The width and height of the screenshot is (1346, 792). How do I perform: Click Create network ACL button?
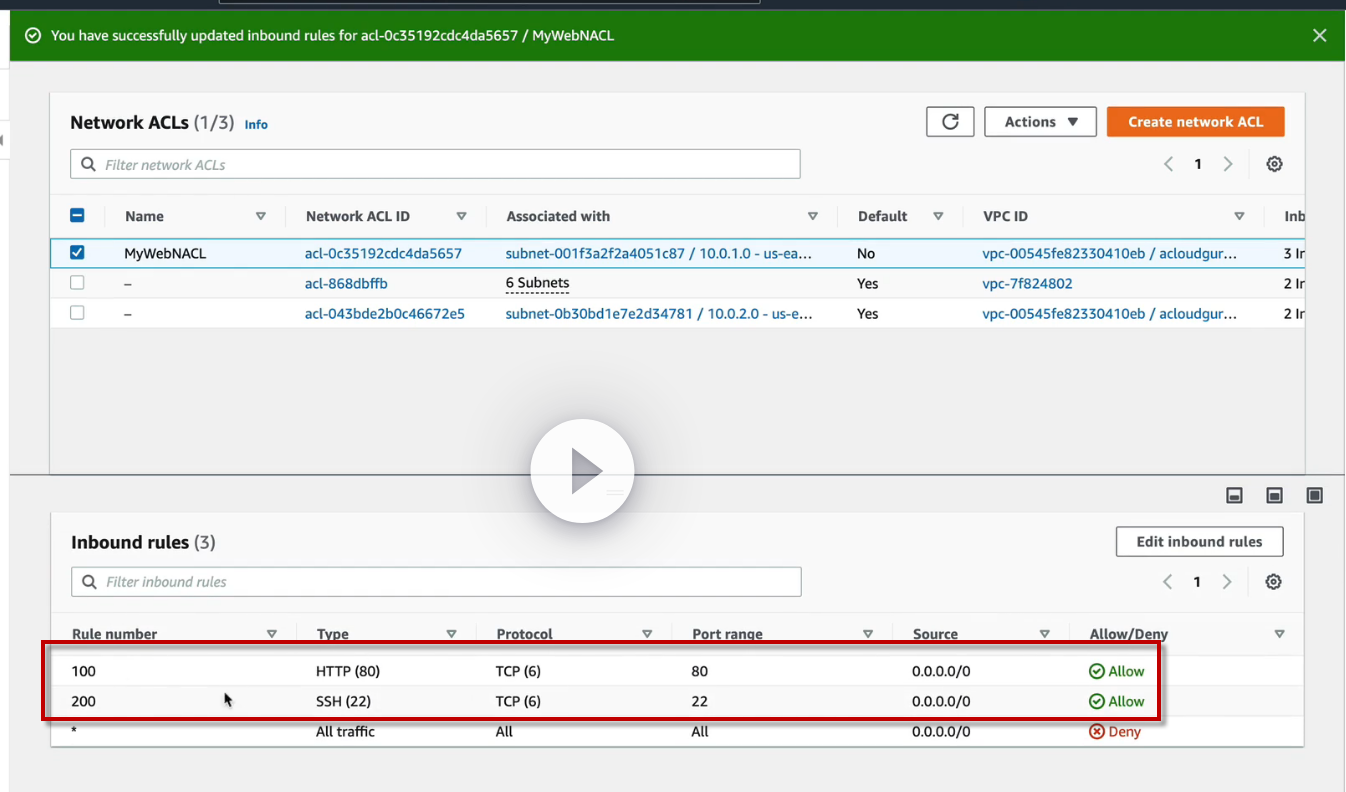point(1195,122)
